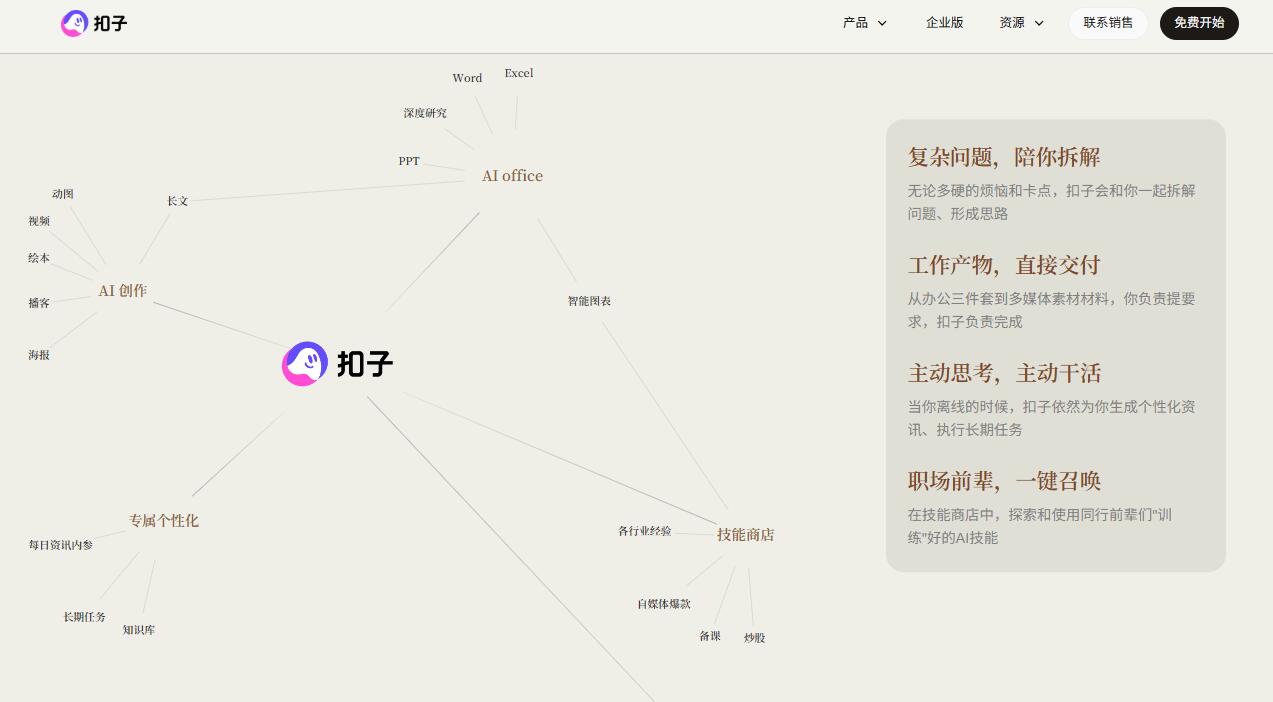This screenshot has width=1273, height=702.
Task: Select the AI 创作 branch node
Action: point(122,291)
